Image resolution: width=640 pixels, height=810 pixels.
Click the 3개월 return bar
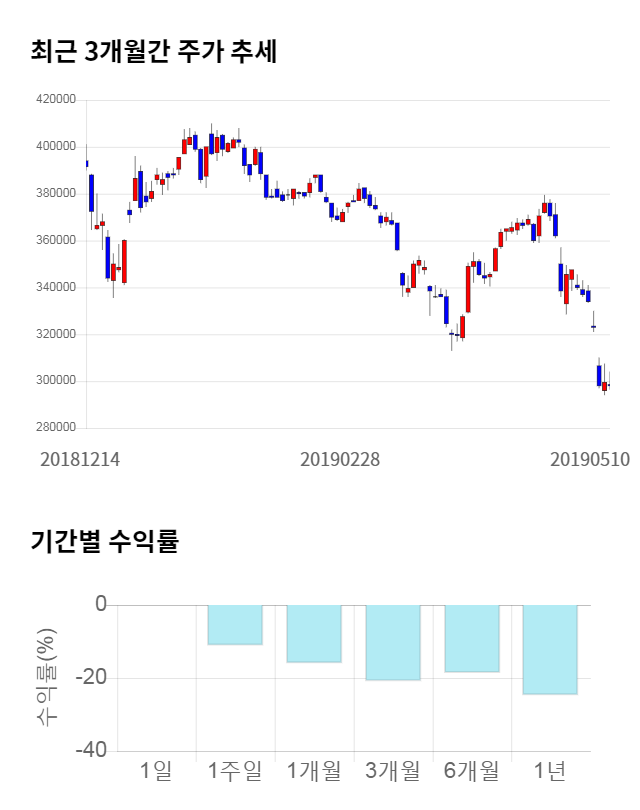tap(393, 643)
